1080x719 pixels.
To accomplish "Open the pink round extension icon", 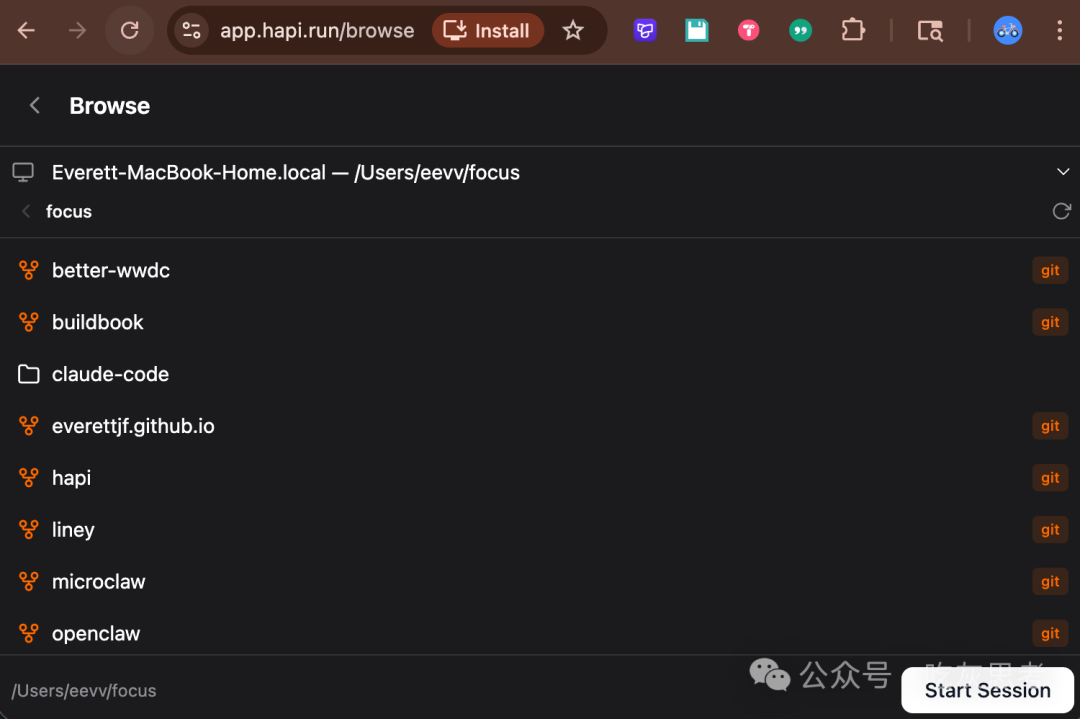I will click(748, 30).
